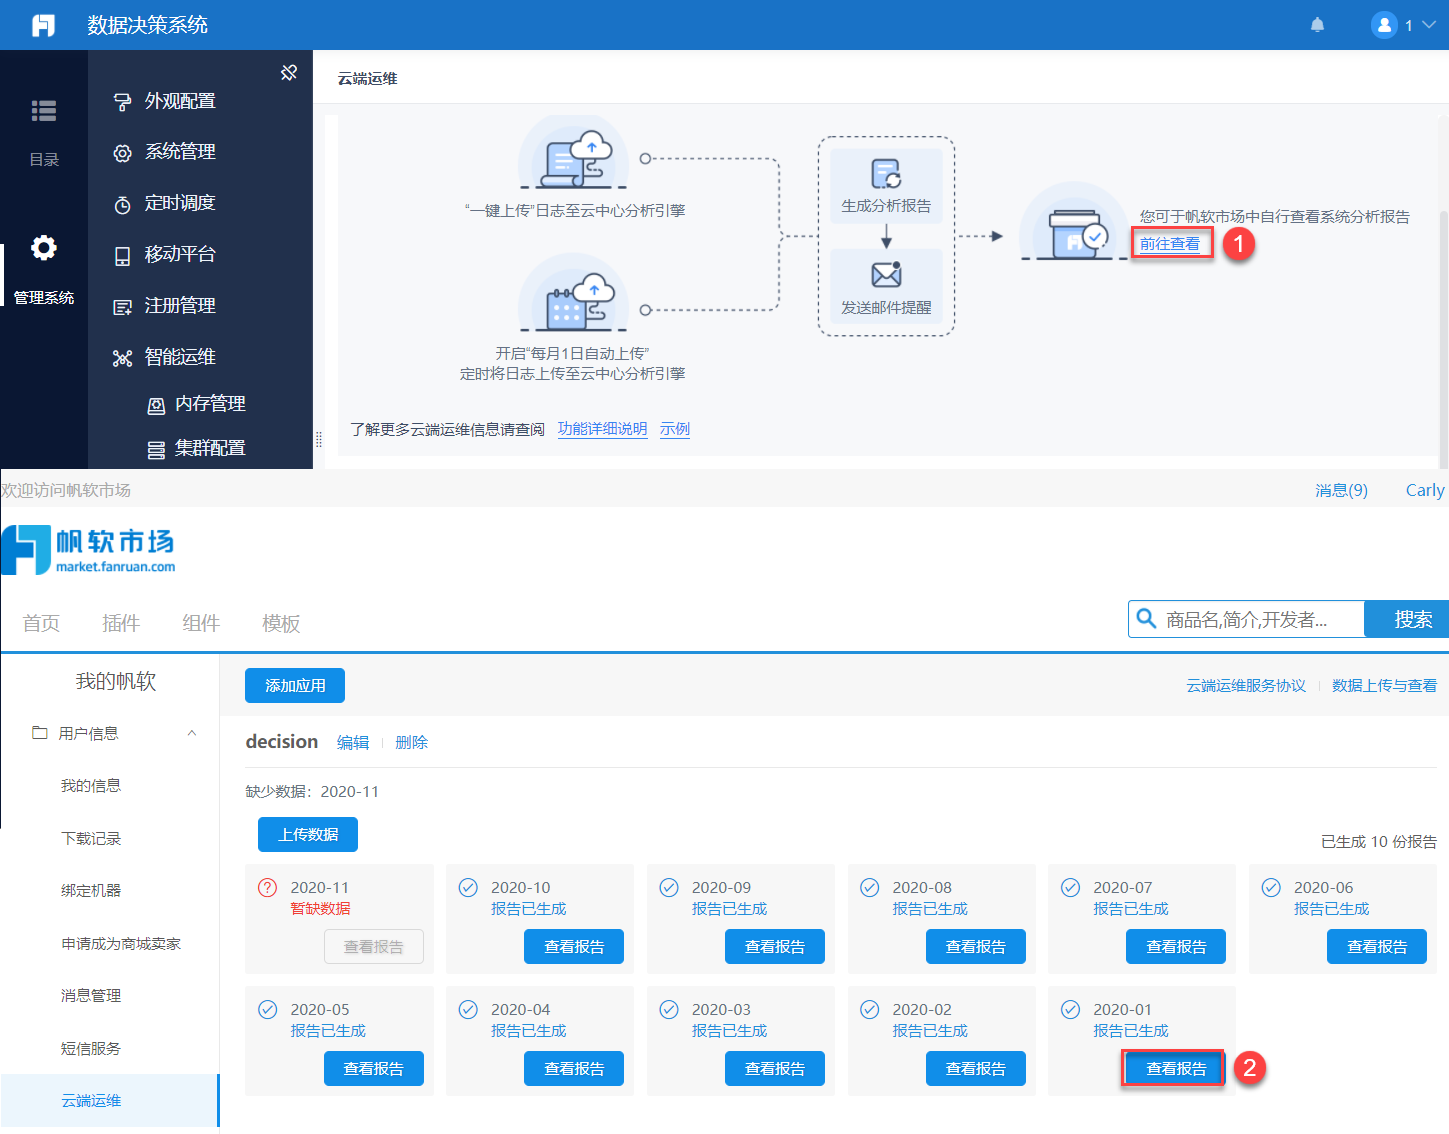Click the 发送邮件提醒 envelope icon
The height and width of the screenshot is (1134, 1449).
[886, 275]
